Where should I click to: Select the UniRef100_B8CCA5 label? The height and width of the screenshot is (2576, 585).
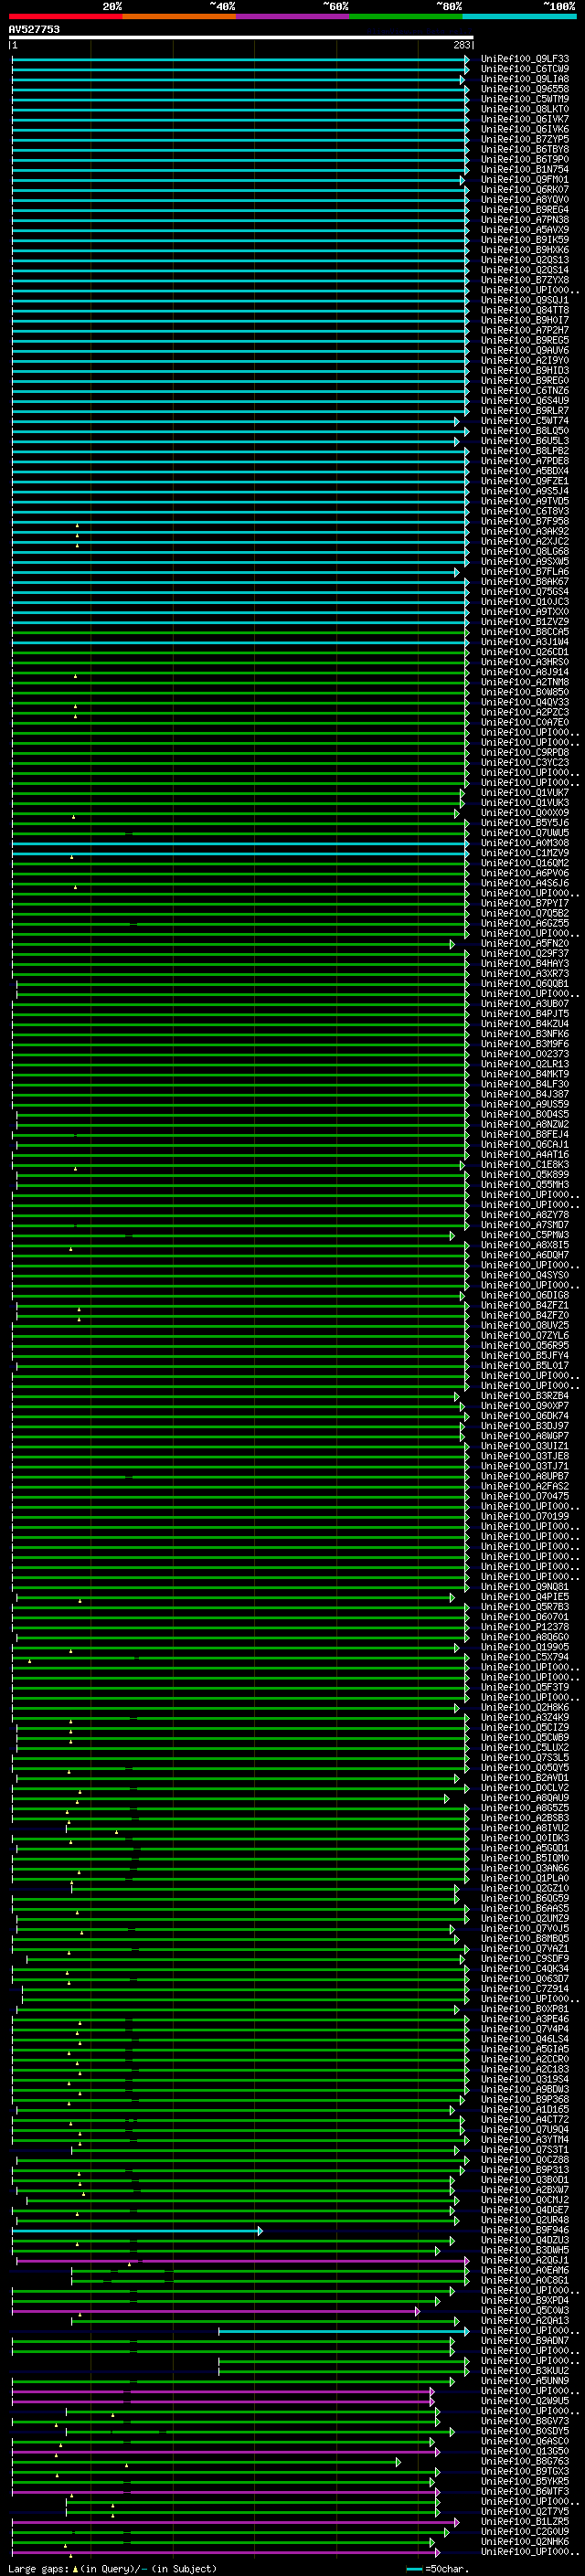pyautogui.click(x=525, y=632)
